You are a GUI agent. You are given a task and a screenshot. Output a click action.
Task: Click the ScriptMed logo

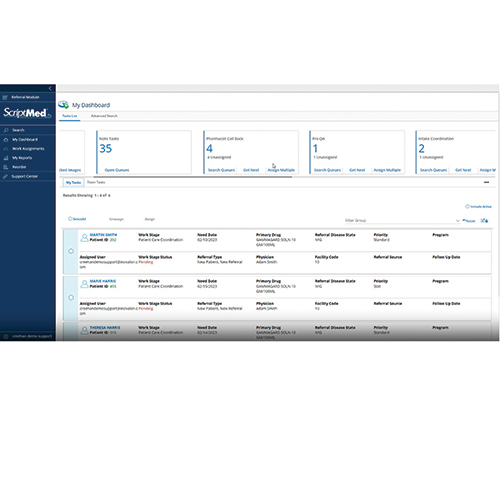tap(27, 113)
